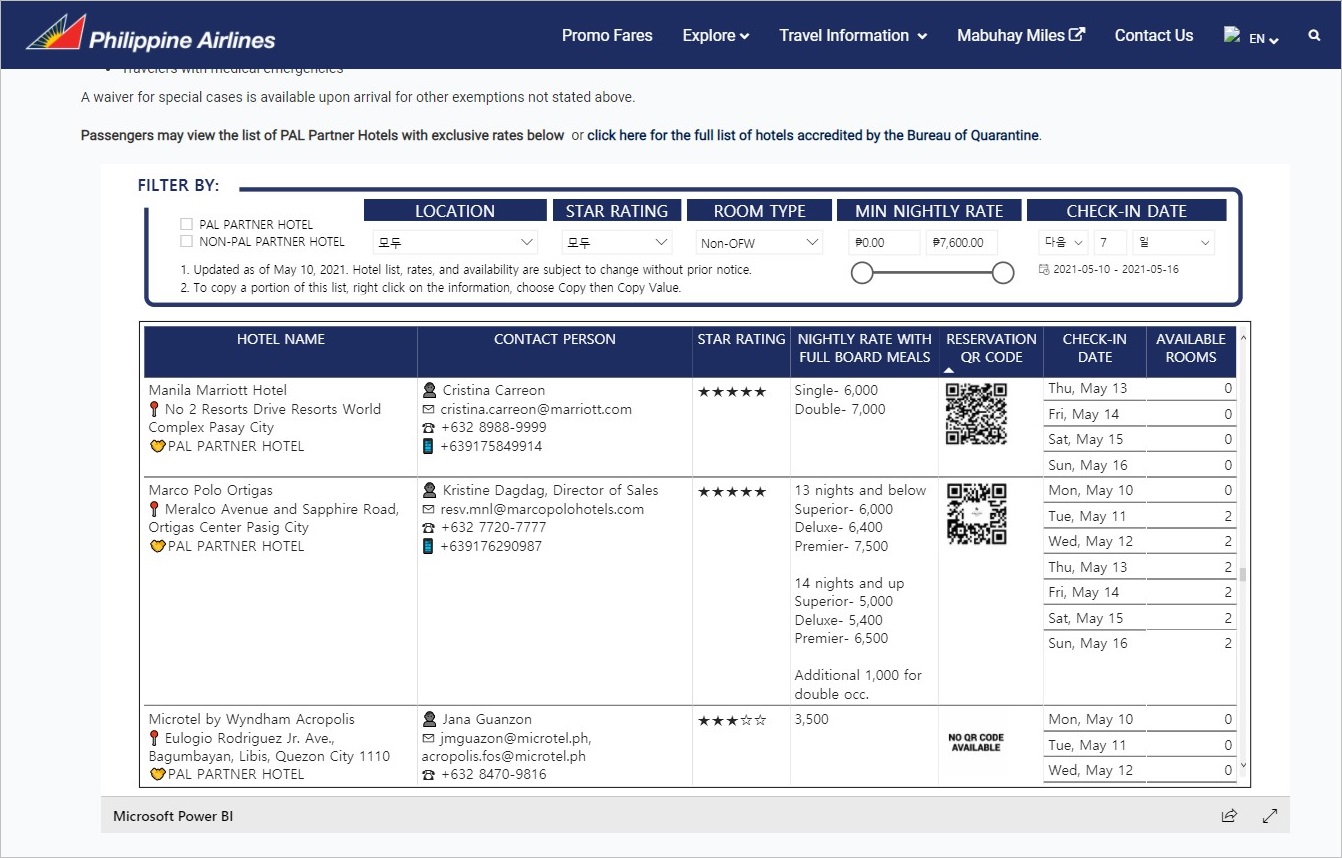This screenshot has height=858, width=1342.
Task: Click the Philippine Airlines logo
Action: [151, 34]
